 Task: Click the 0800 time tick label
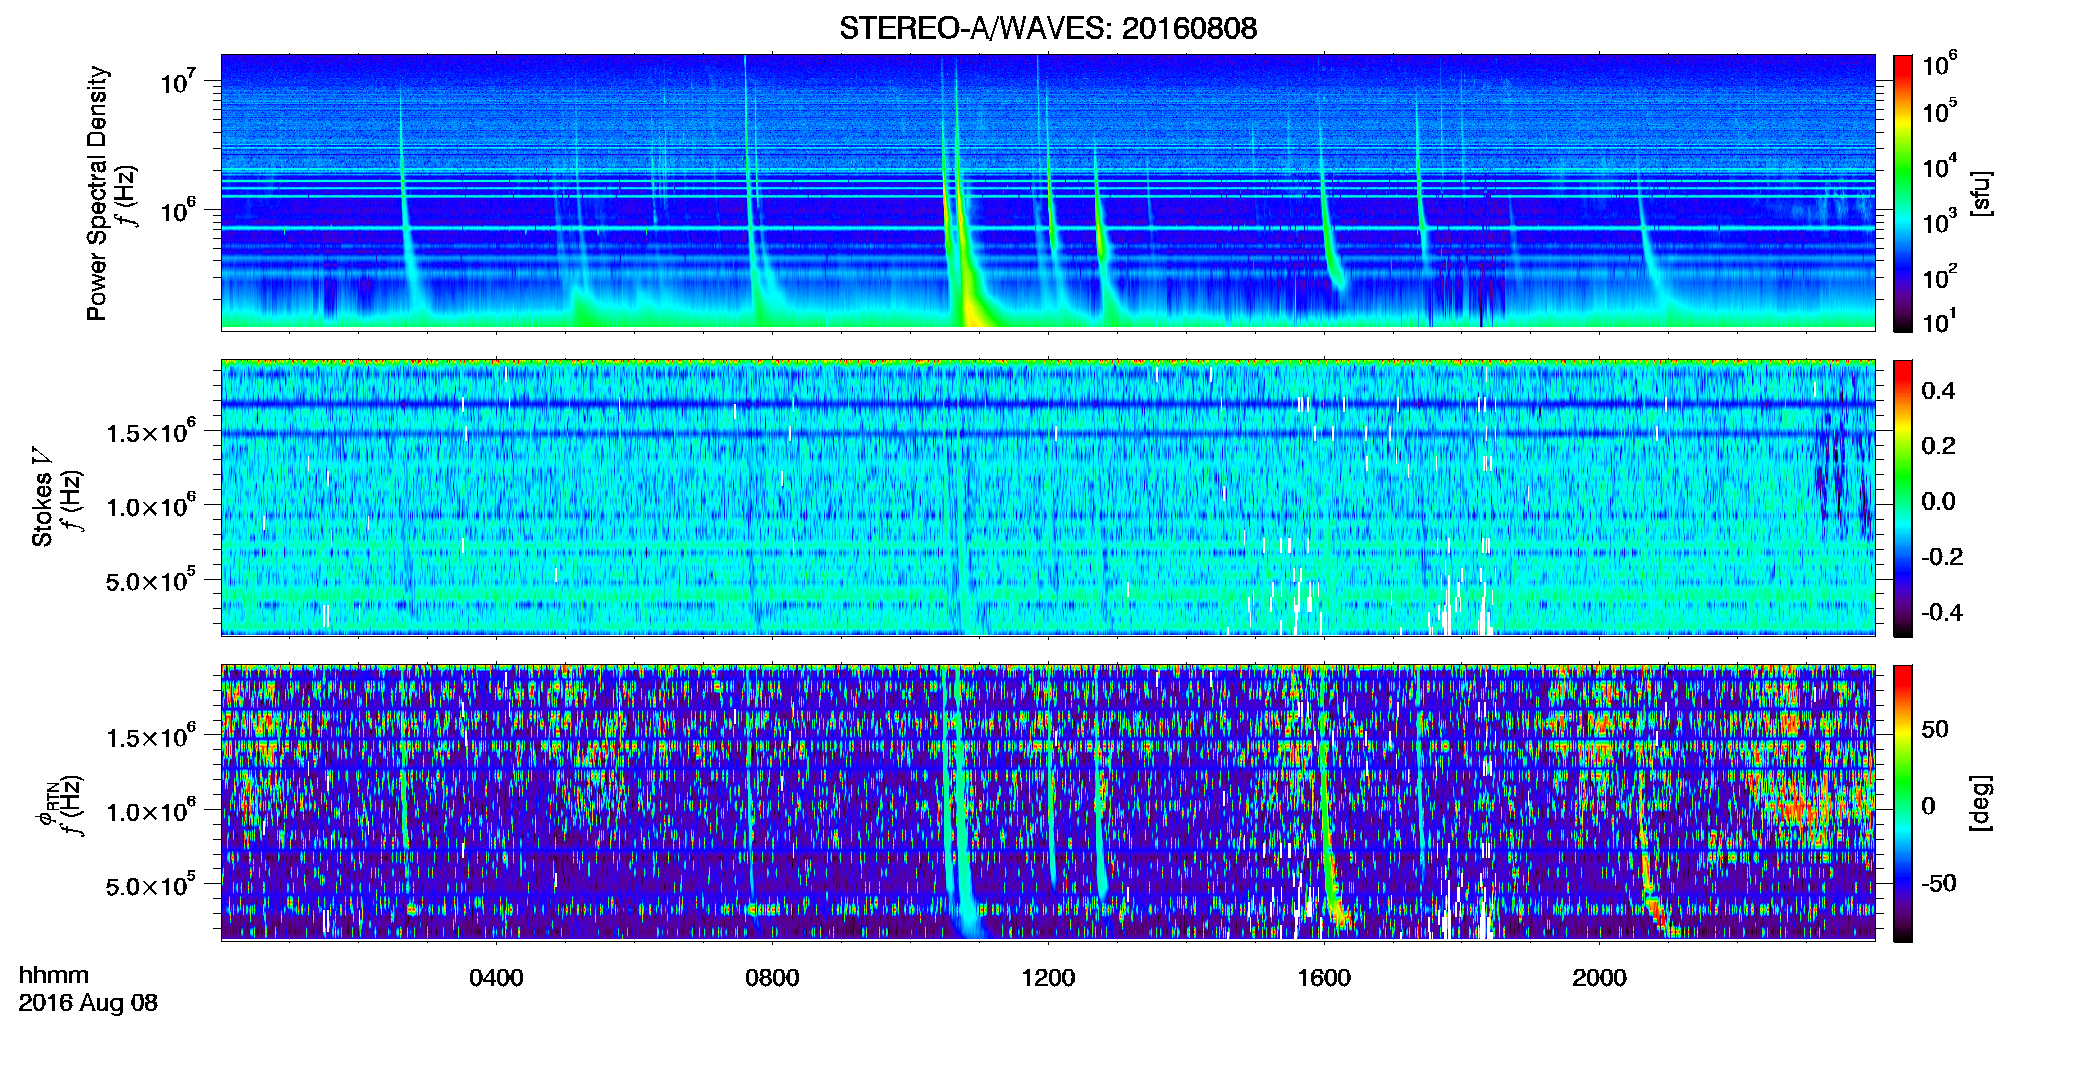click(772, 978)
